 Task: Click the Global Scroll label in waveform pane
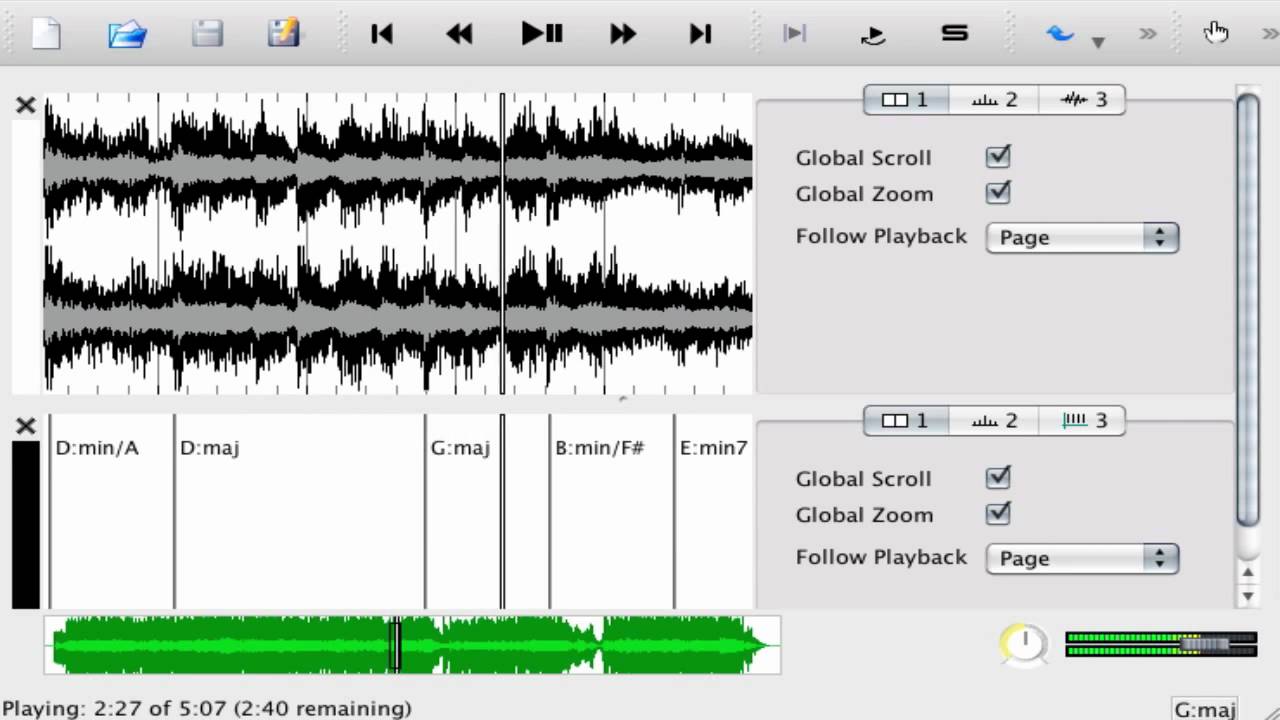pyautogui.click(x=863, y=158)
